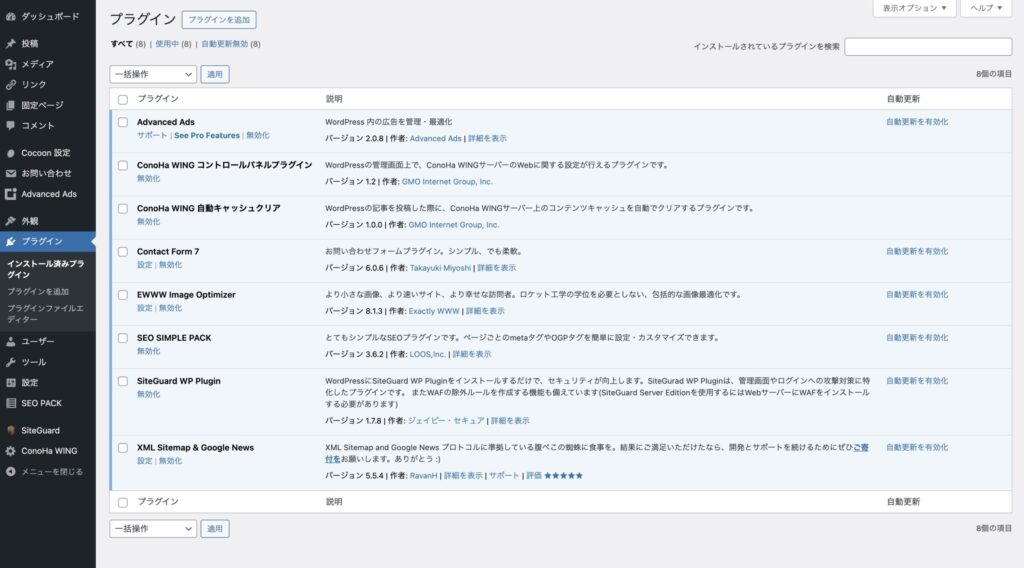Open ジェイピー・セキュア author link
Image resolution: width=1024 pixels, height=568 pixels.
[446, 420]
